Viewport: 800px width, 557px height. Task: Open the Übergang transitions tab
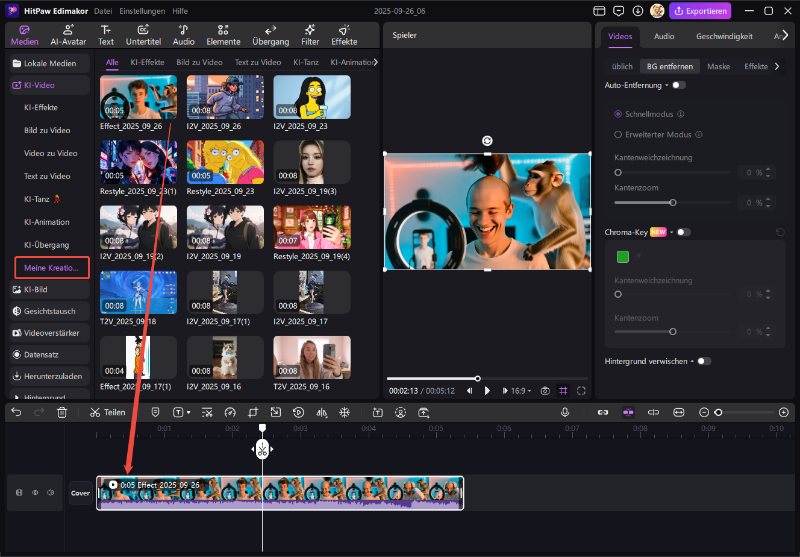(270, 35)
